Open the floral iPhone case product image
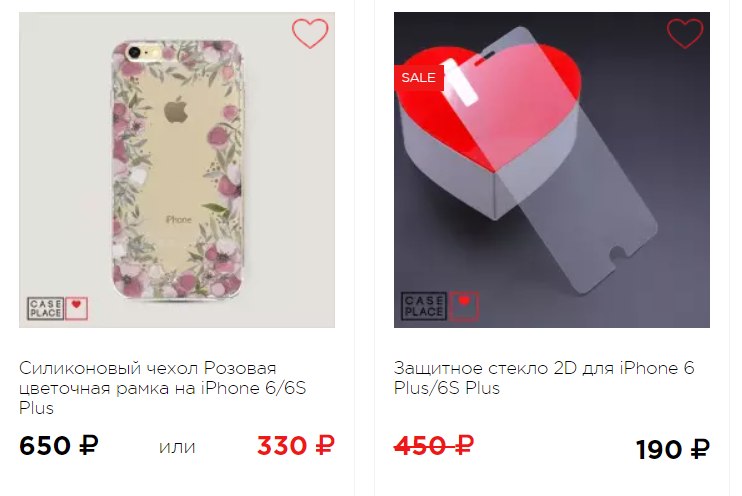Screen dimensions: 742x496 click(x=177, y=170)
